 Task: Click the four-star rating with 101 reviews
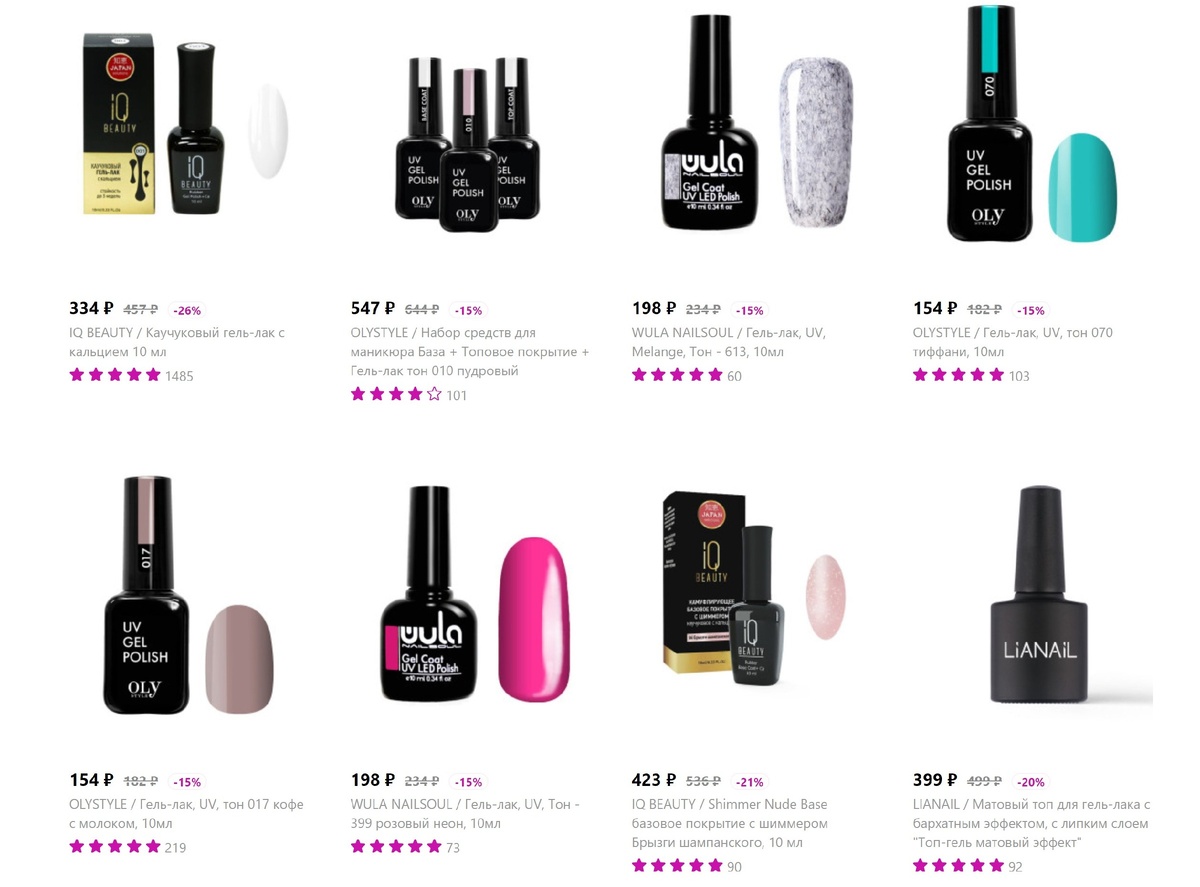[409, 395]
